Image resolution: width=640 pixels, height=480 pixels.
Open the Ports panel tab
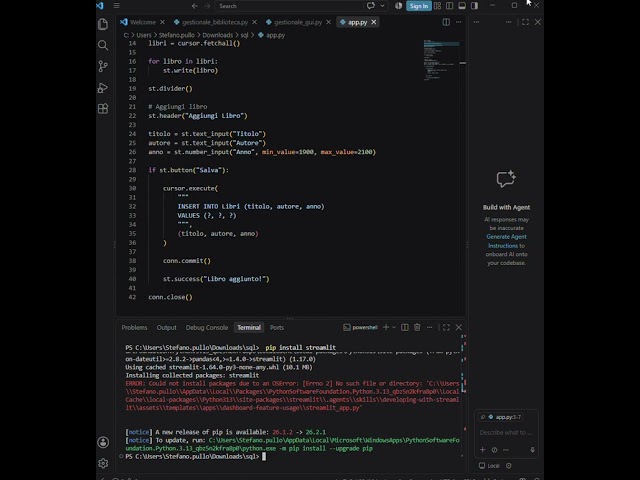tap(277, 328)
